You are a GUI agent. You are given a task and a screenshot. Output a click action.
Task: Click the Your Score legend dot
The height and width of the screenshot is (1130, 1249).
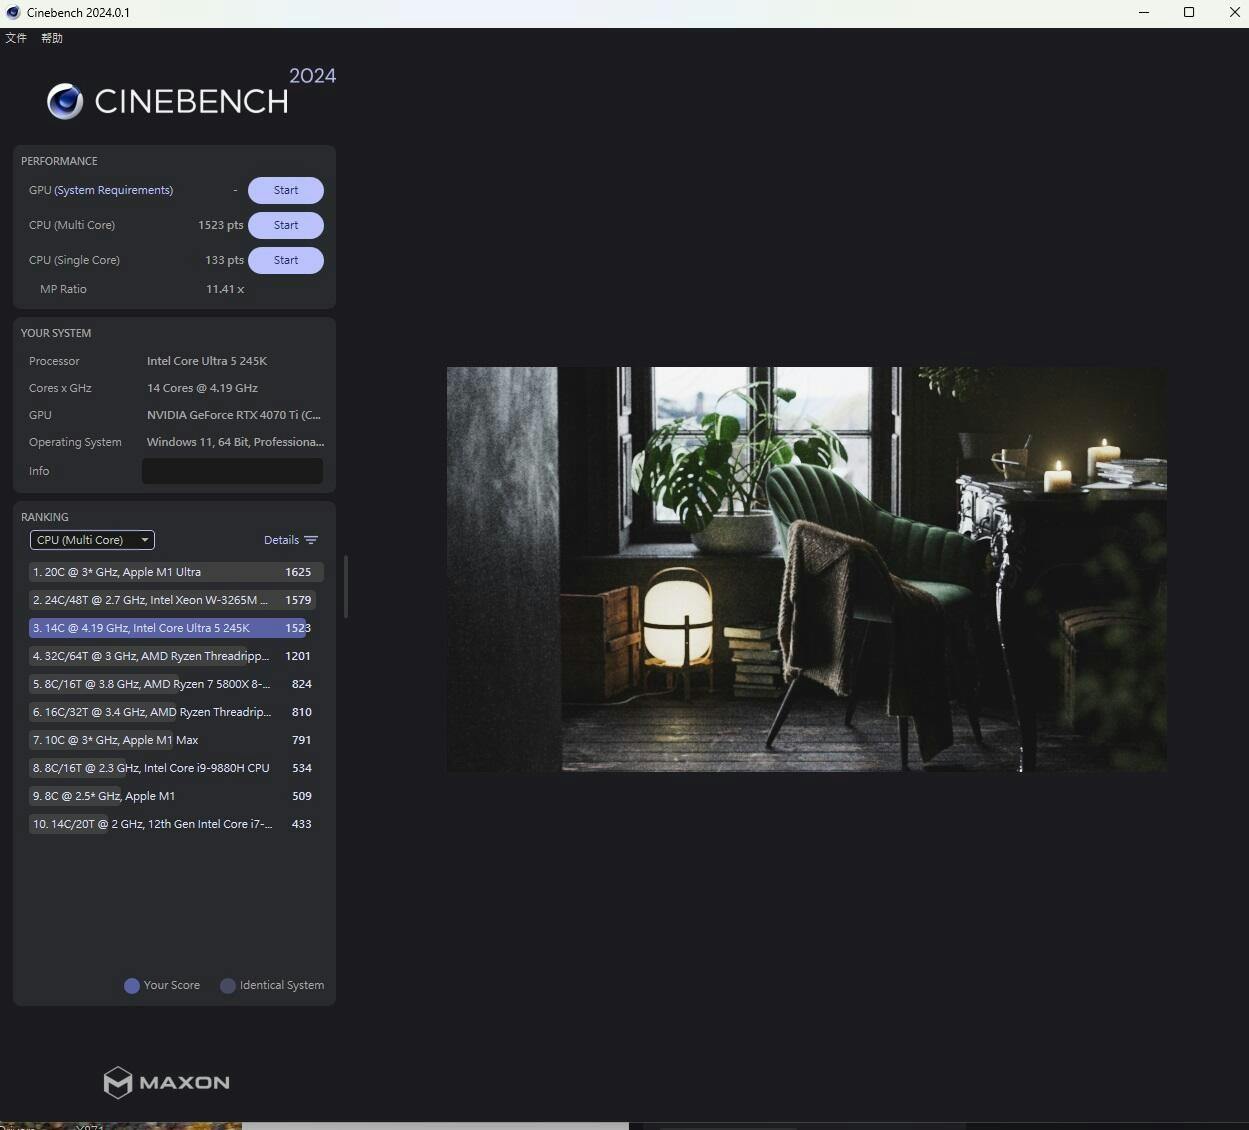tap(131, 986)
